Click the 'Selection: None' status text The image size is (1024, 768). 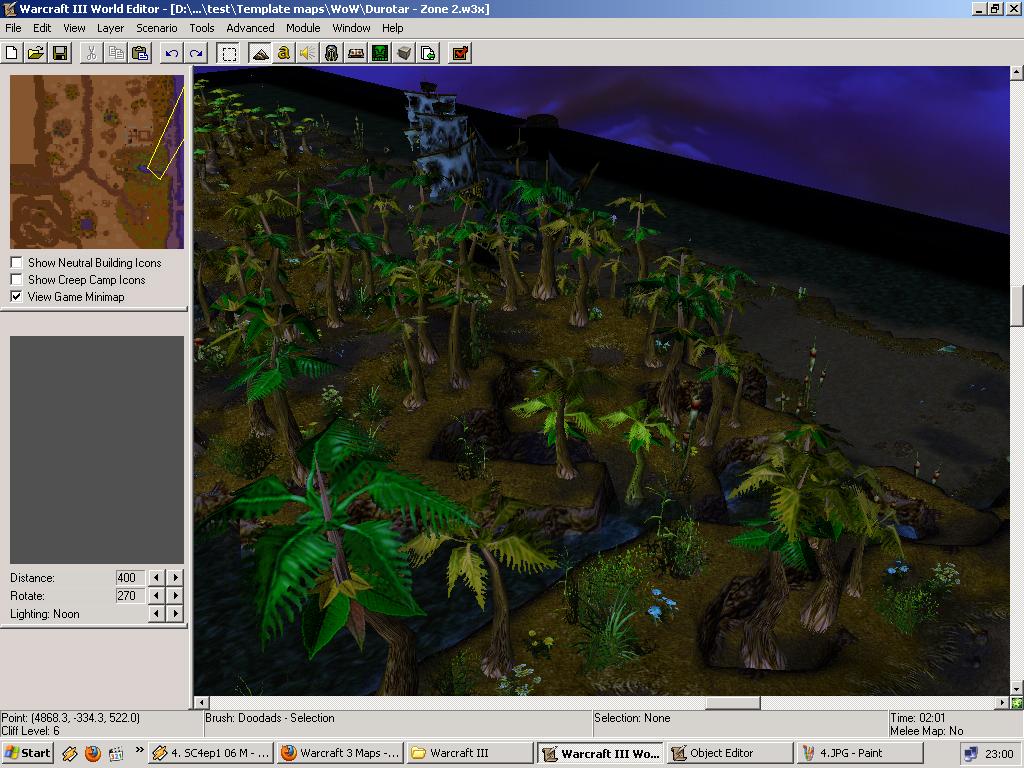pos(632,718)
